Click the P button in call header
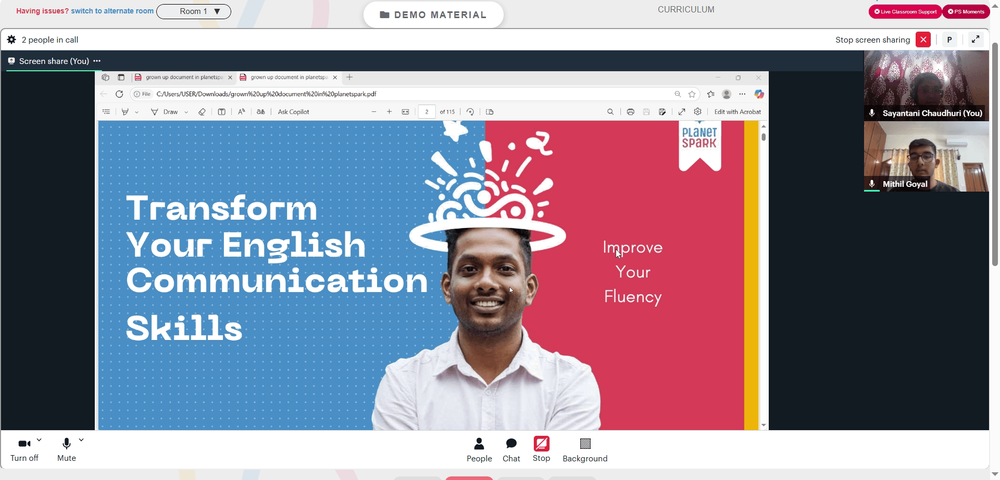This screenshot has width=1000, height=480. (x=949, y=40)
